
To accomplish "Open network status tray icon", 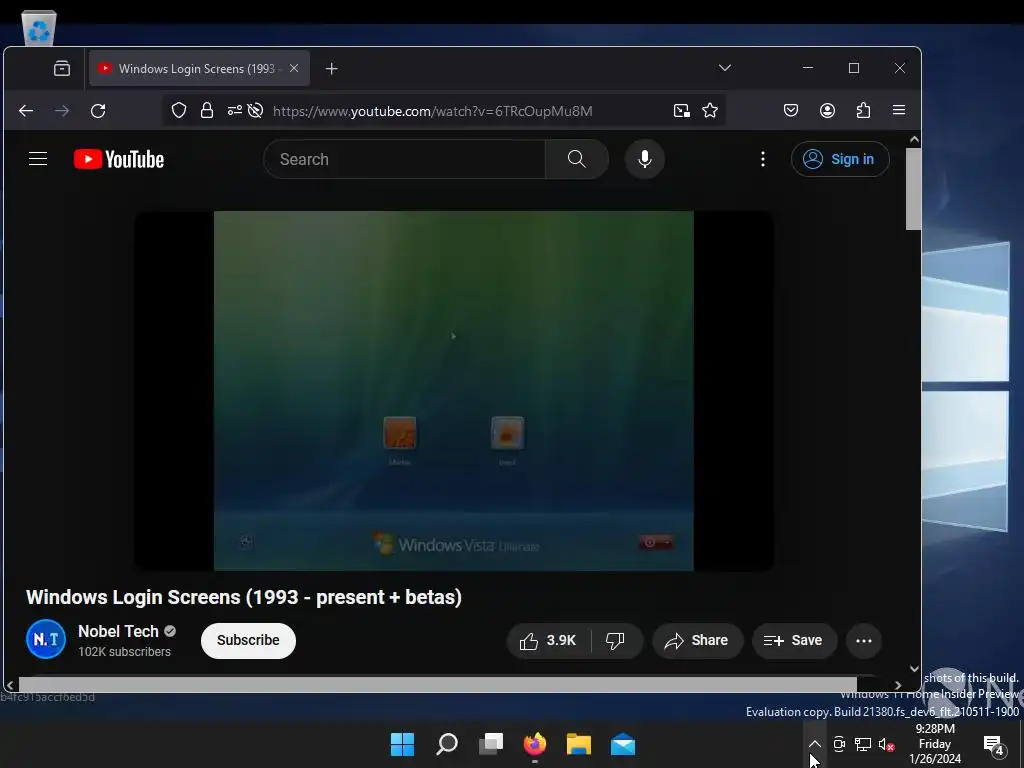I will click(863, 744).
